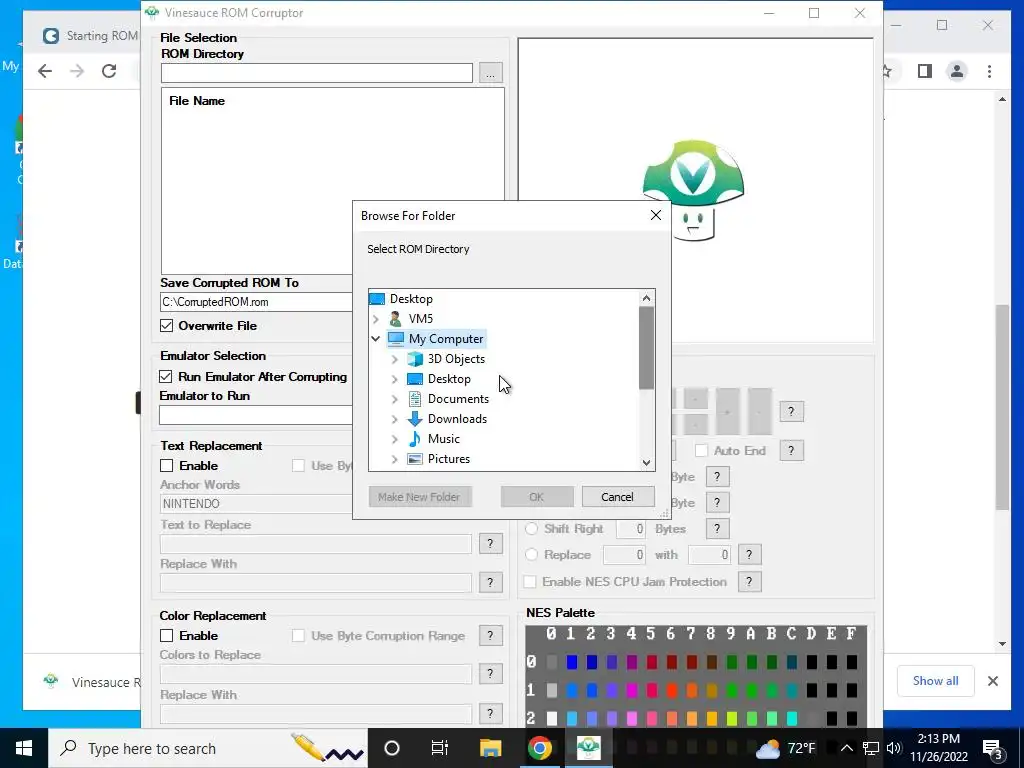Screen dimensions: 1024x768
Task: Click Chrome back arrow icon
Action: [x=45, y=71]
